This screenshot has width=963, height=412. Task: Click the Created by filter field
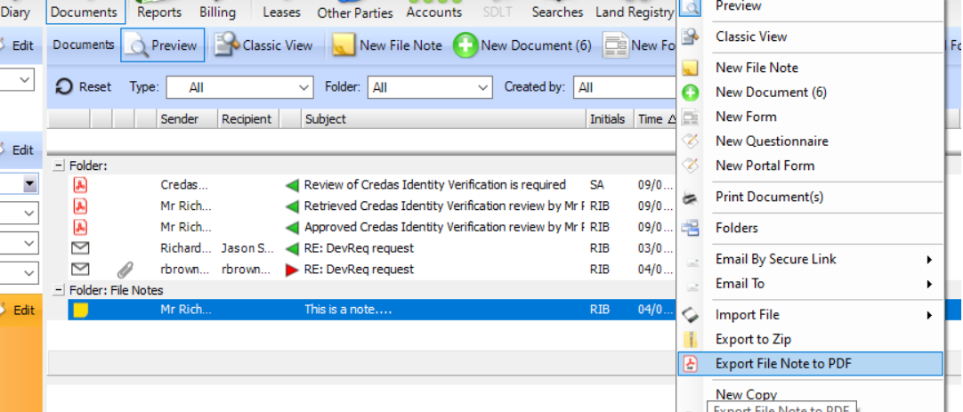[x=625, y=88]
